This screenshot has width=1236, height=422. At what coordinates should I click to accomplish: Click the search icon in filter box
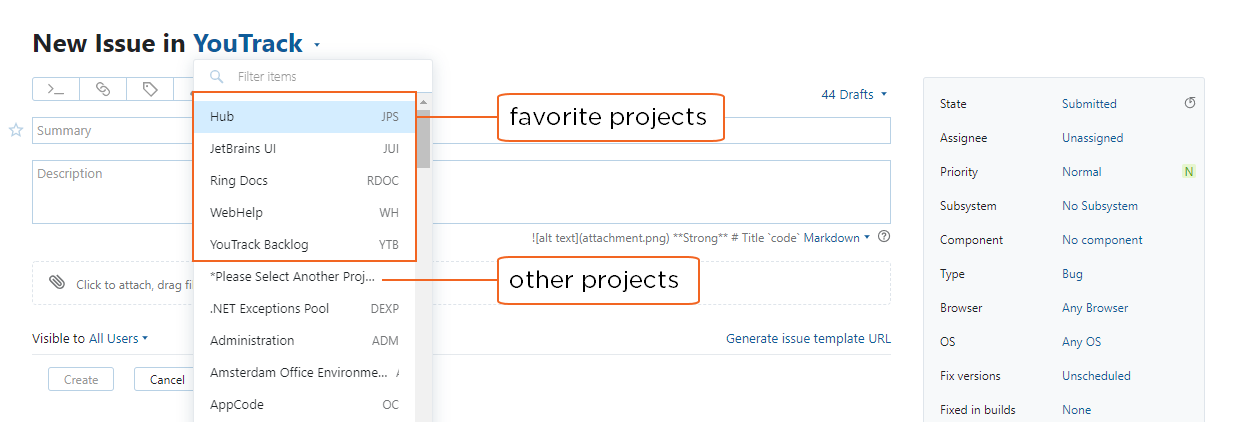click(216, 76)
